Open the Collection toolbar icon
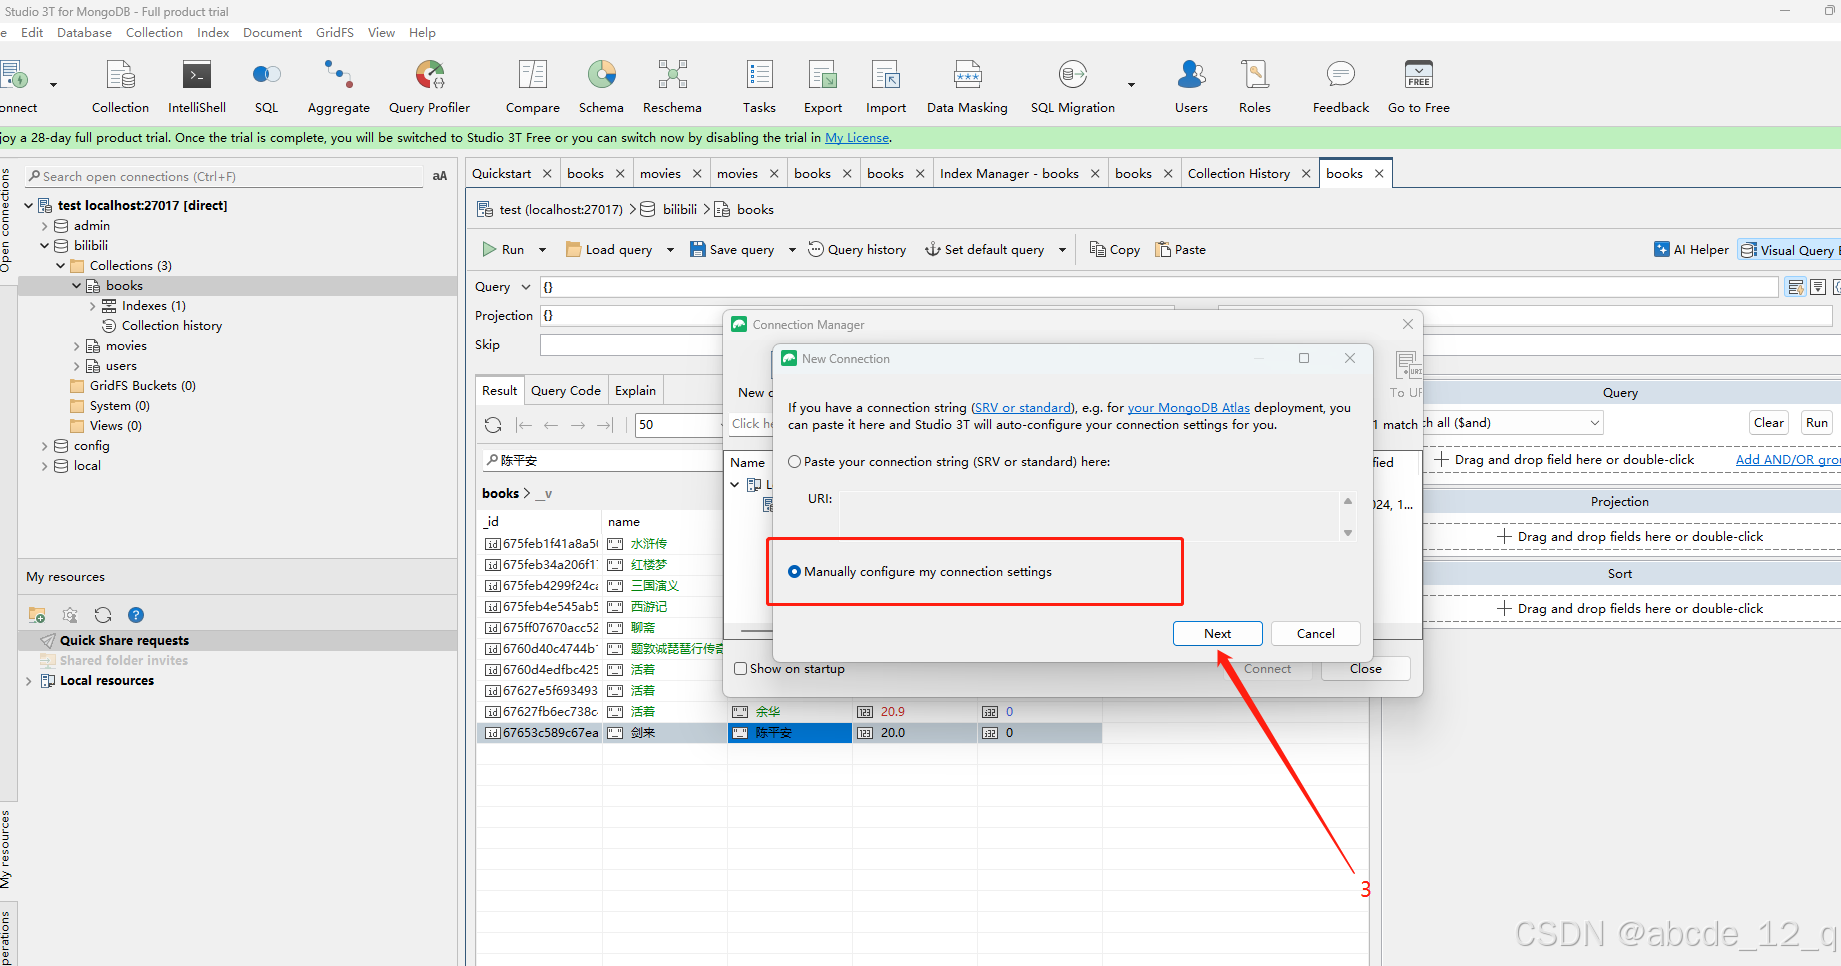 pos(120,86)
